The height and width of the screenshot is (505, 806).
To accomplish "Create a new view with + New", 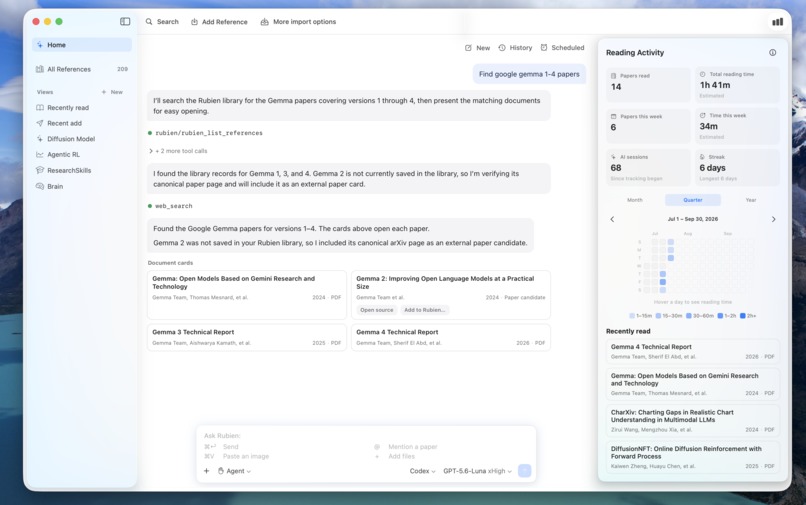I will [x=112, y=92].
